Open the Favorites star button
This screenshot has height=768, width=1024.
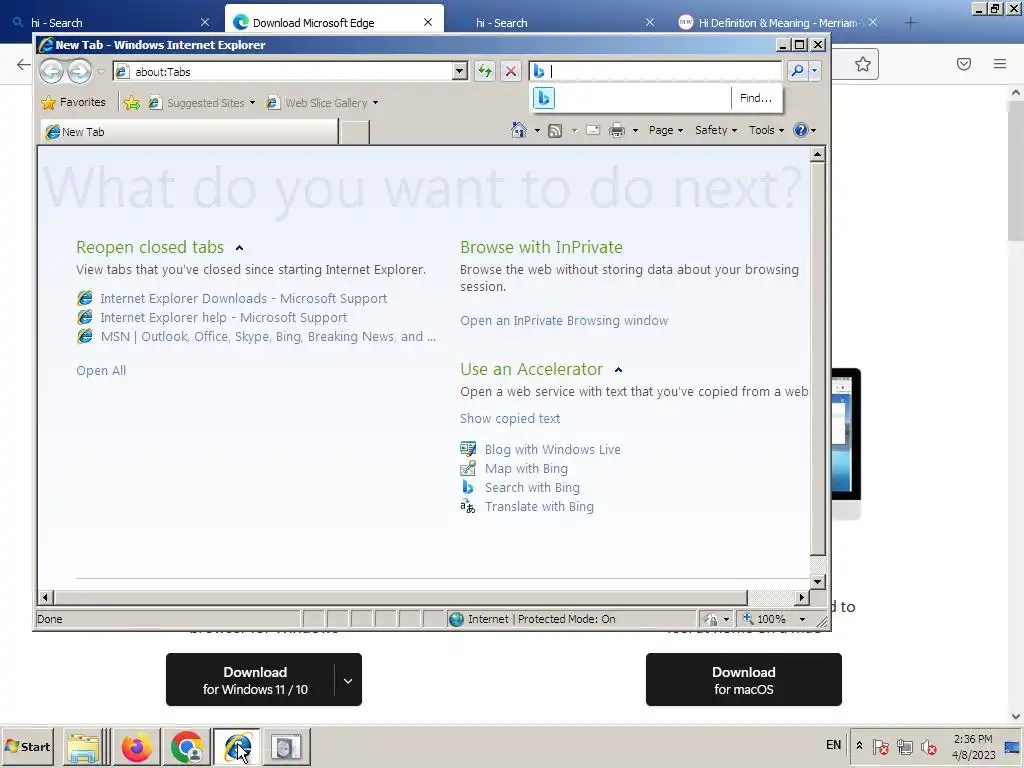pyautogui.click(x=73, y=103)
